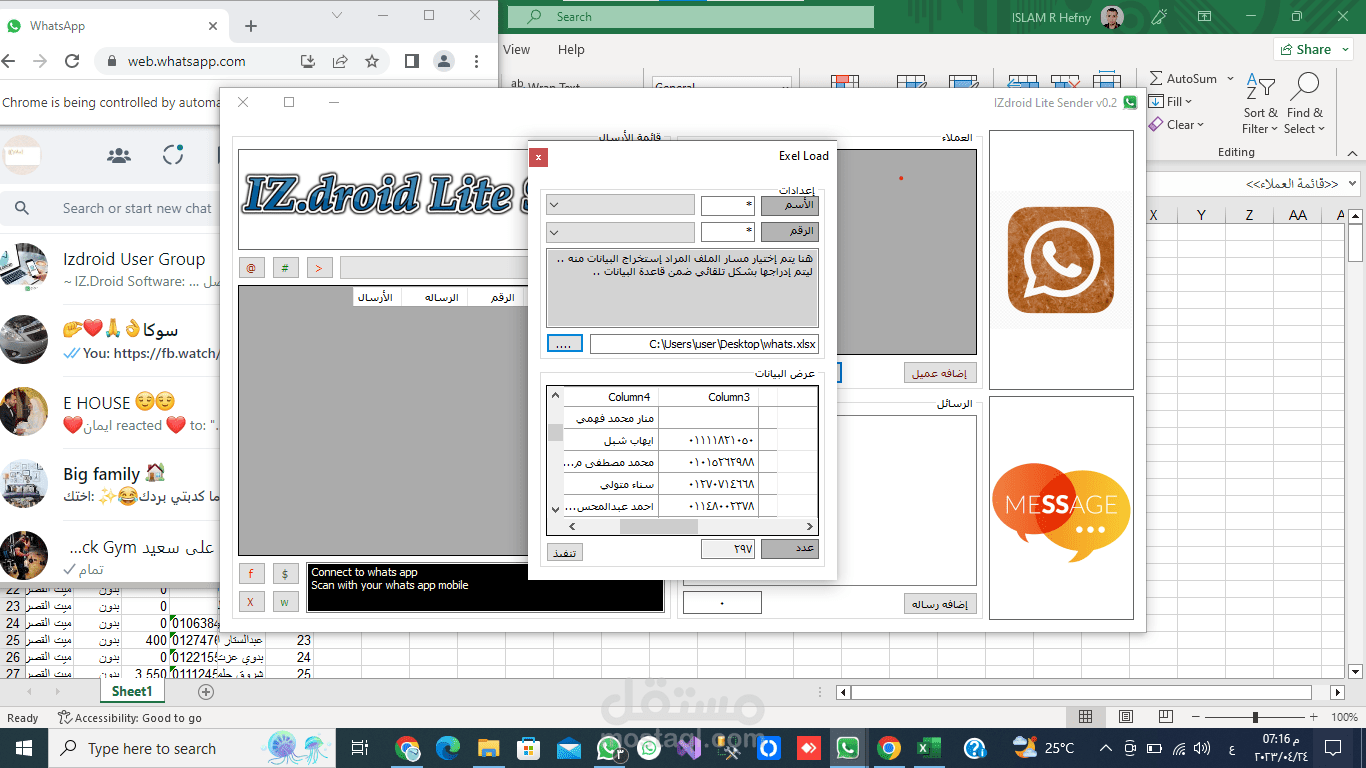Open WhatsApp Communities icon in browser
Screen dimensions: 1366x768
pyautogui.click(x=119, y=155)
